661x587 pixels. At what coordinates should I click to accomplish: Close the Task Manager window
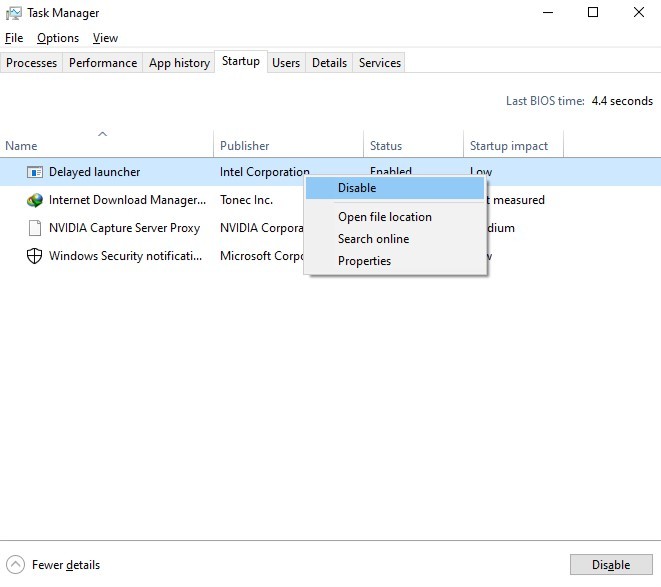pyautogui.click(x=639, y=13)
